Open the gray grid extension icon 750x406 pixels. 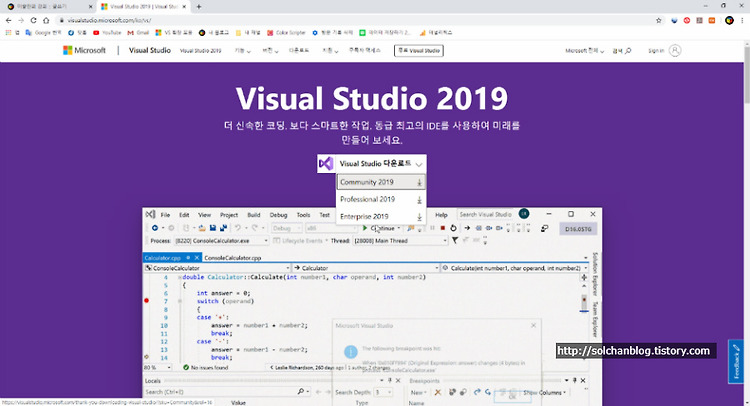(x=699, y=20)
